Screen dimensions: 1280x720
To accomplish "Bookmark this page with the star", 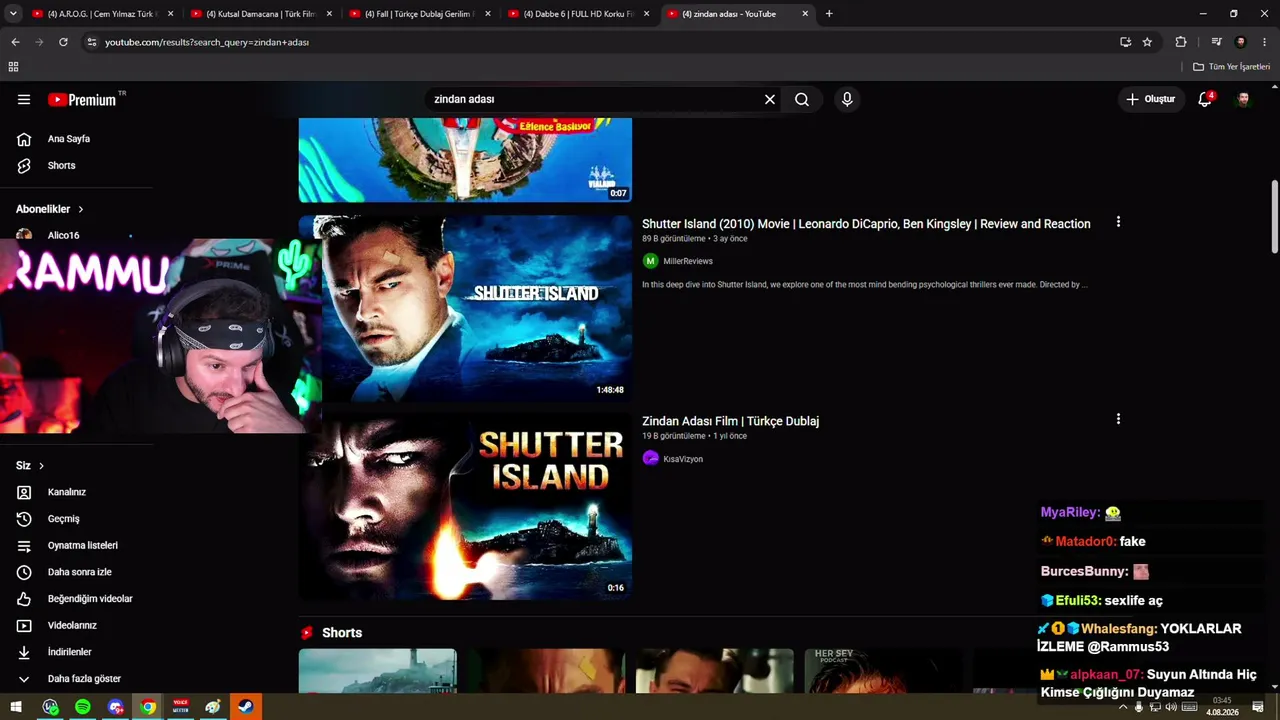I will pyautogui.click(x=1147, y=42).
